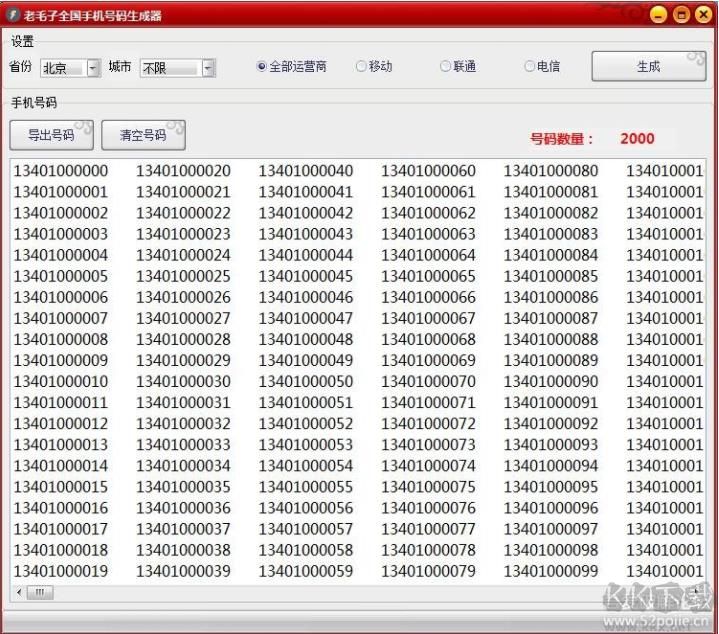The image size is (719, 634).
Task: Choose the 移动 carrier radio button
Action: [361, 67]
